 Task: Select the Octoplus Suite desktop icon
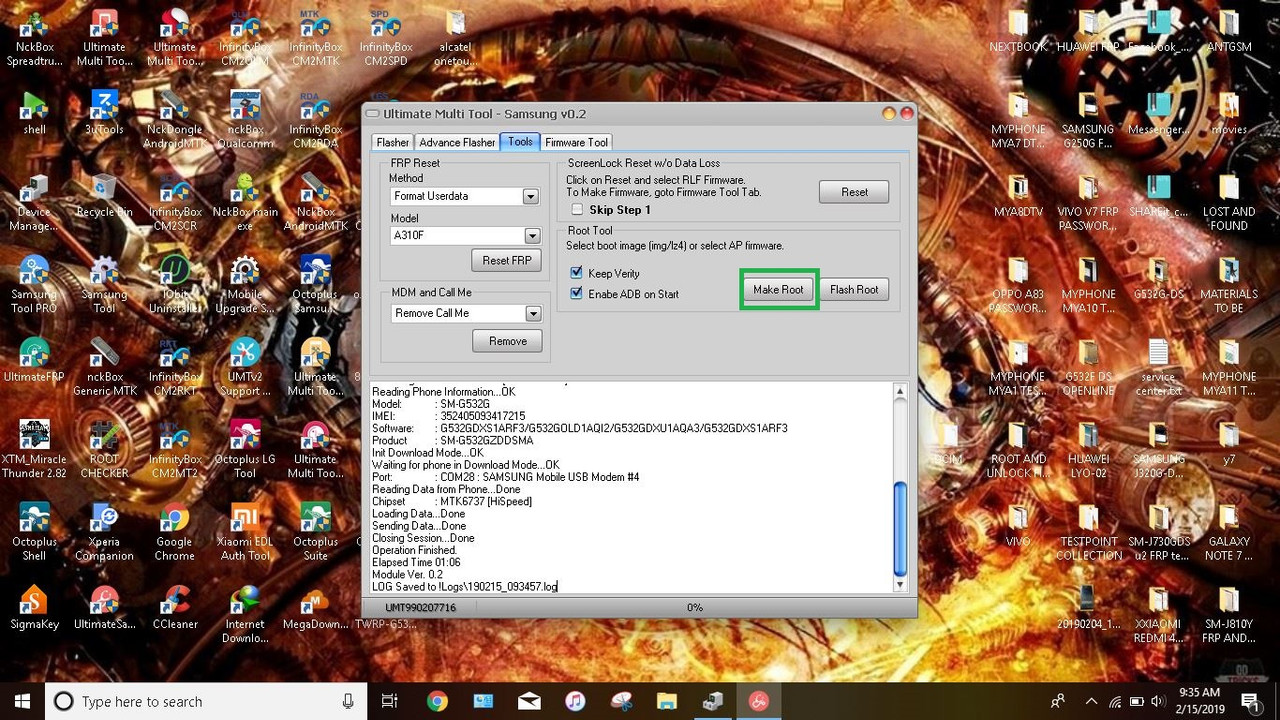315,532
